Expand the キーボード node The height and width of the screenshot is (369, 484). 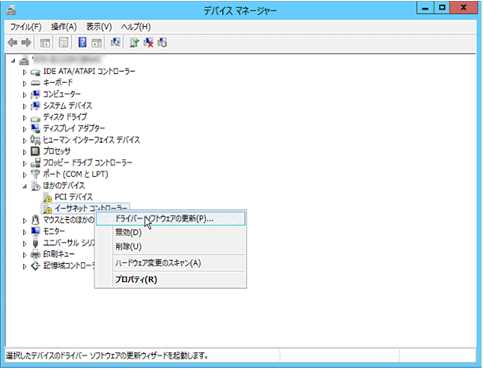click(x=24, y=83)
